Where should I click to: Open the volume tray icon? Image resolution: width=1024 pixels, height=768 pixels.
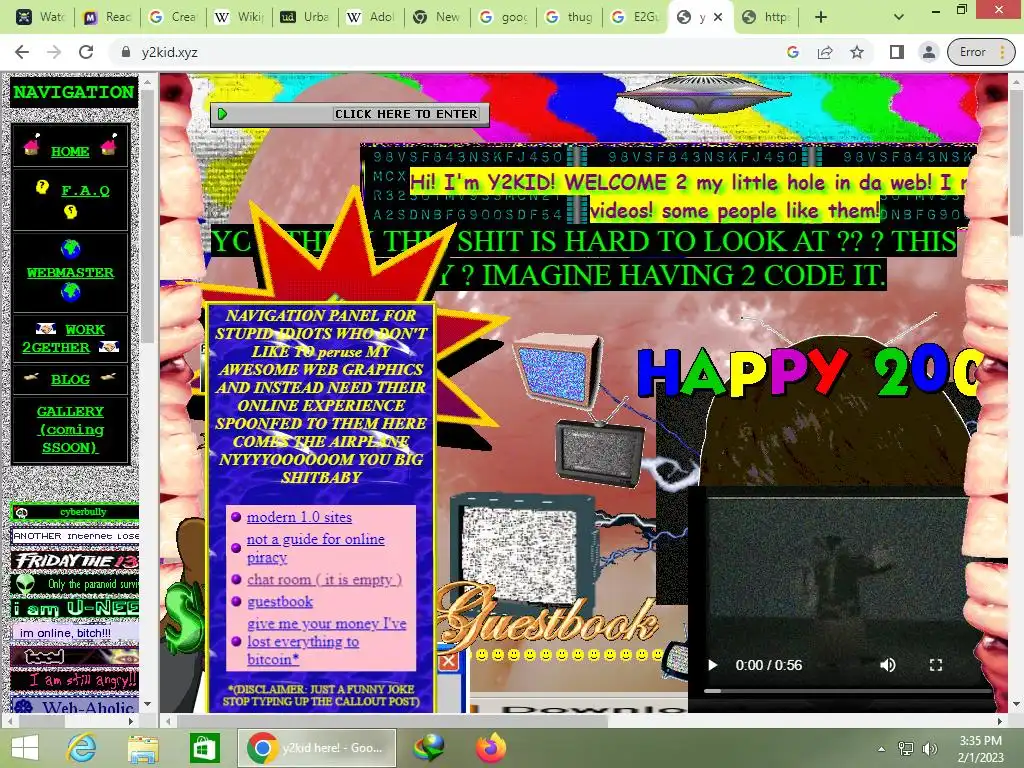(x=929, y=749)
